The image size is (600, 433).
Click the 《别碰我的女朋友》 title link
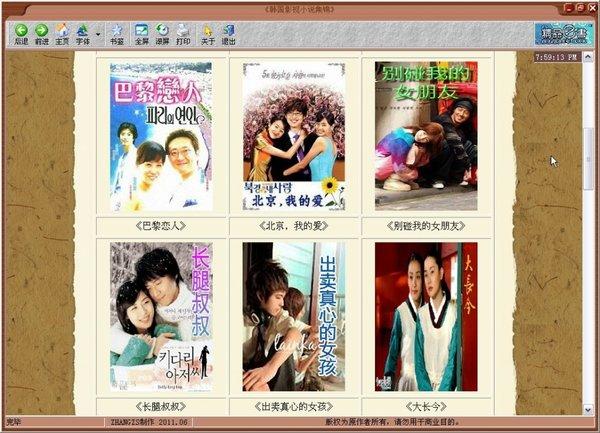(426, 226)
